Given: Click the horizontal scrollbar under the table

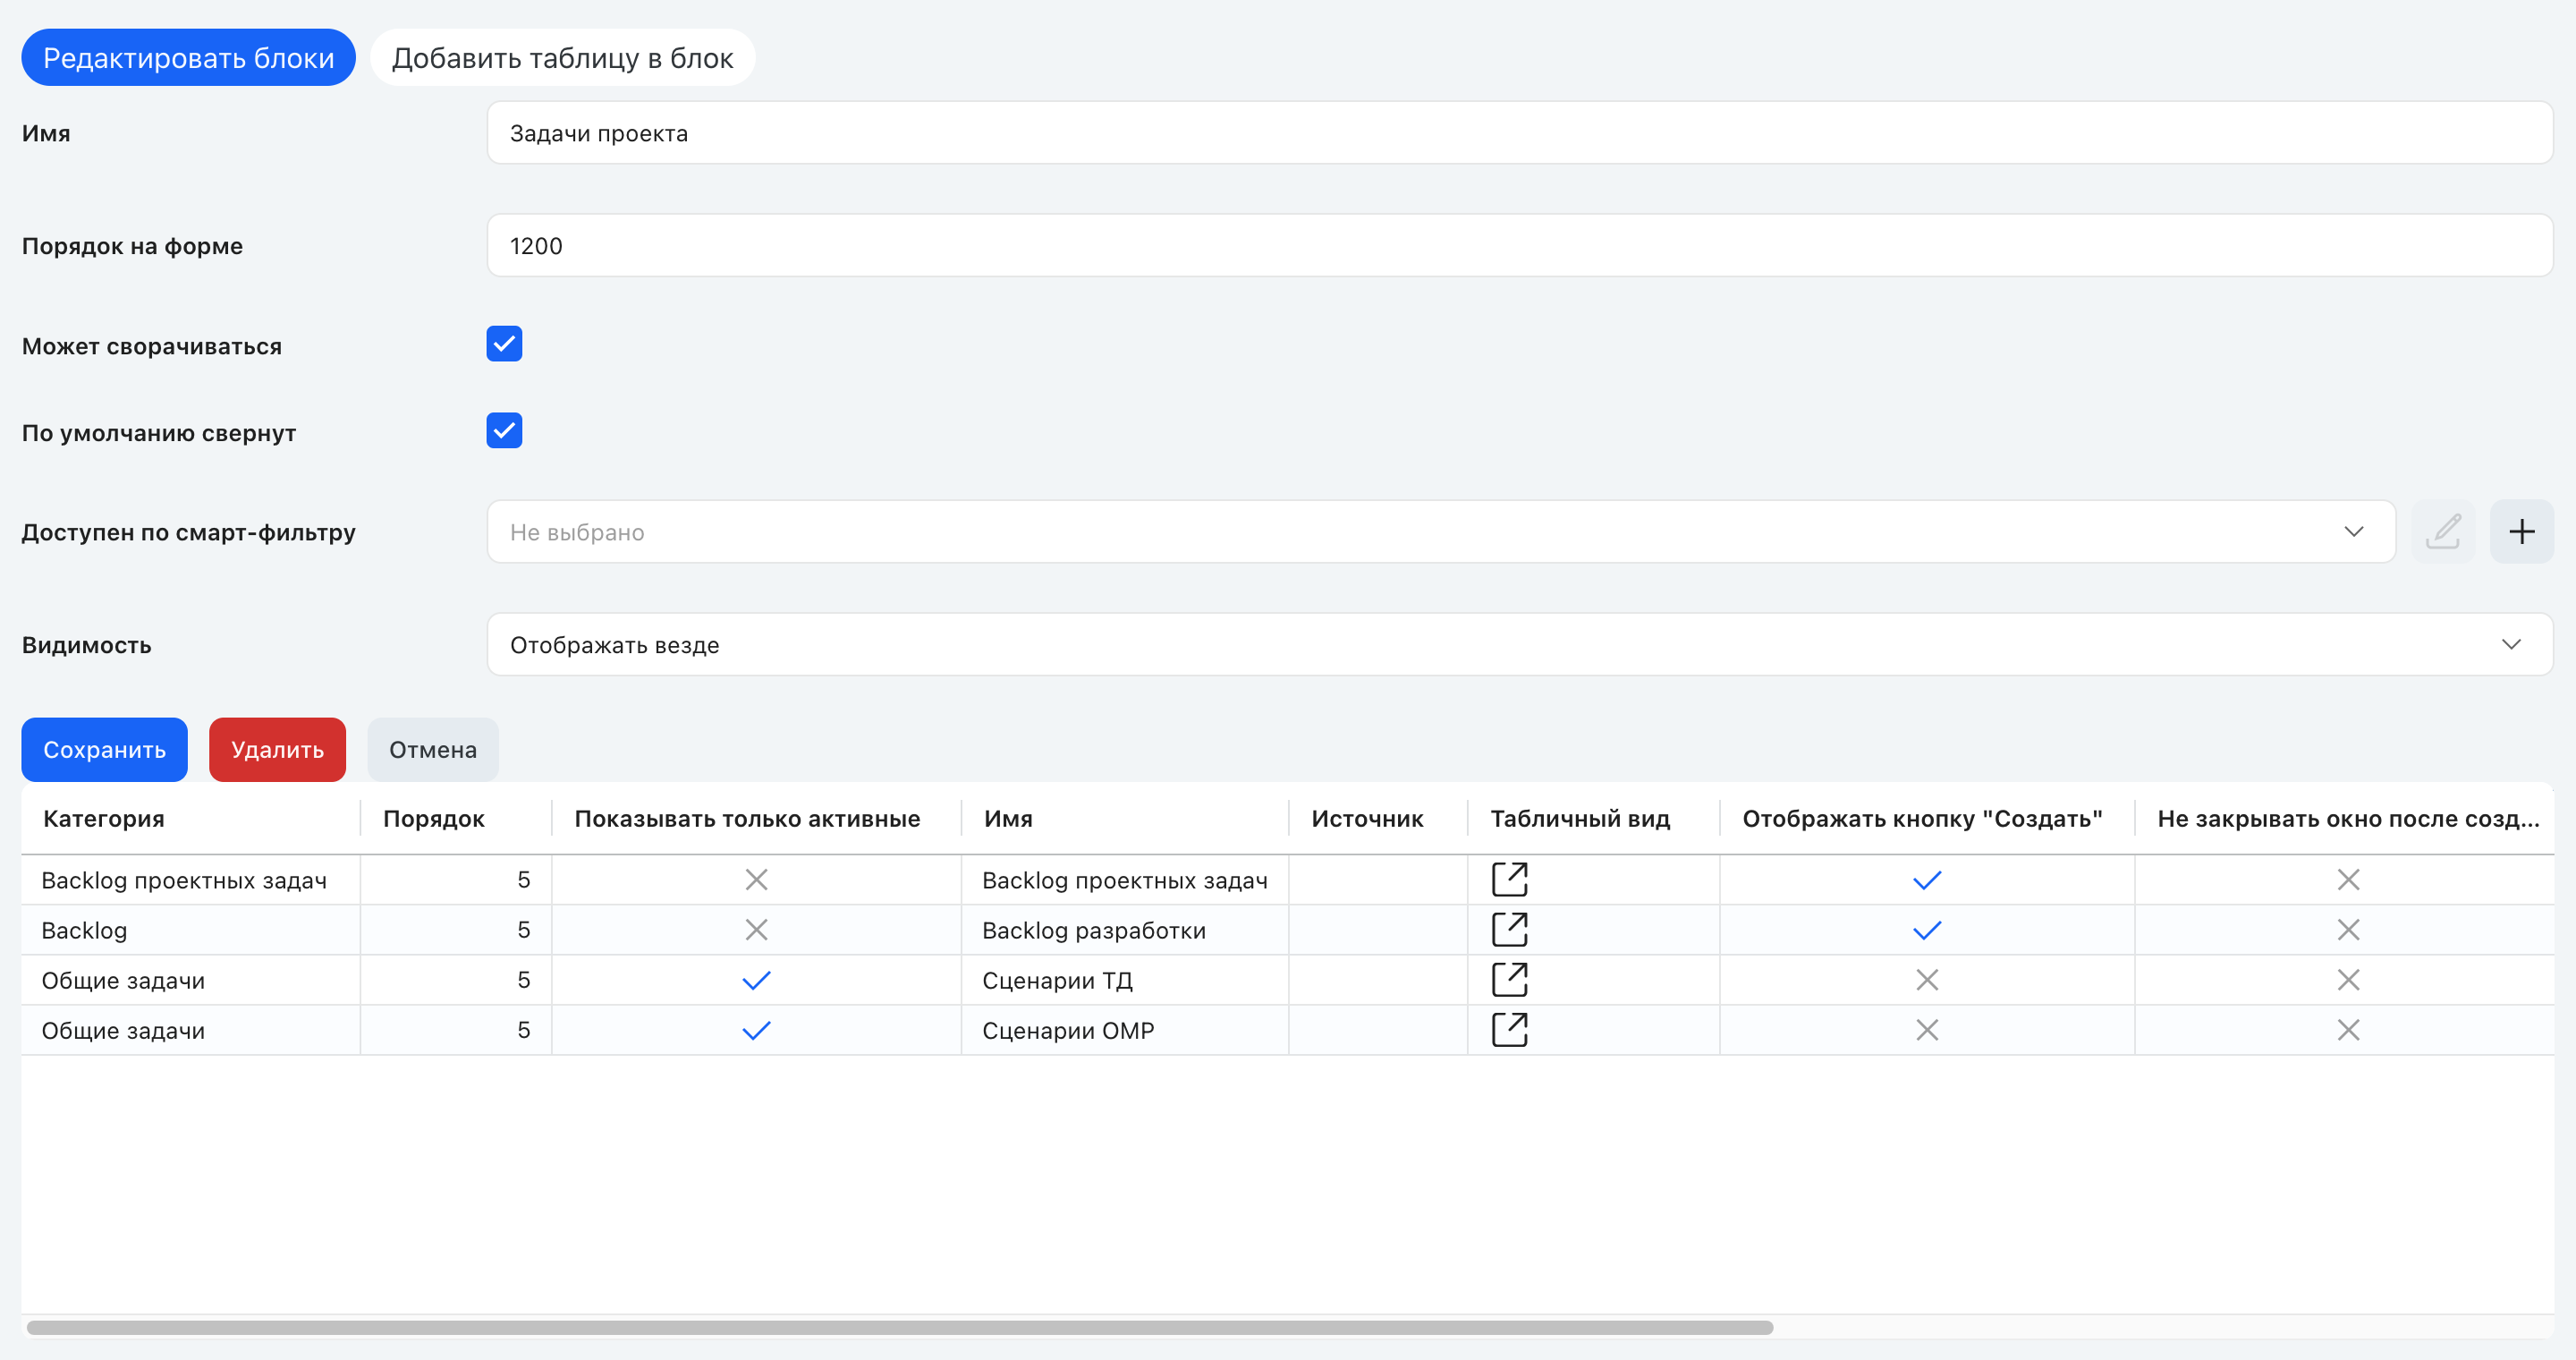Looking at the screenshot, I should (899, 1328).
